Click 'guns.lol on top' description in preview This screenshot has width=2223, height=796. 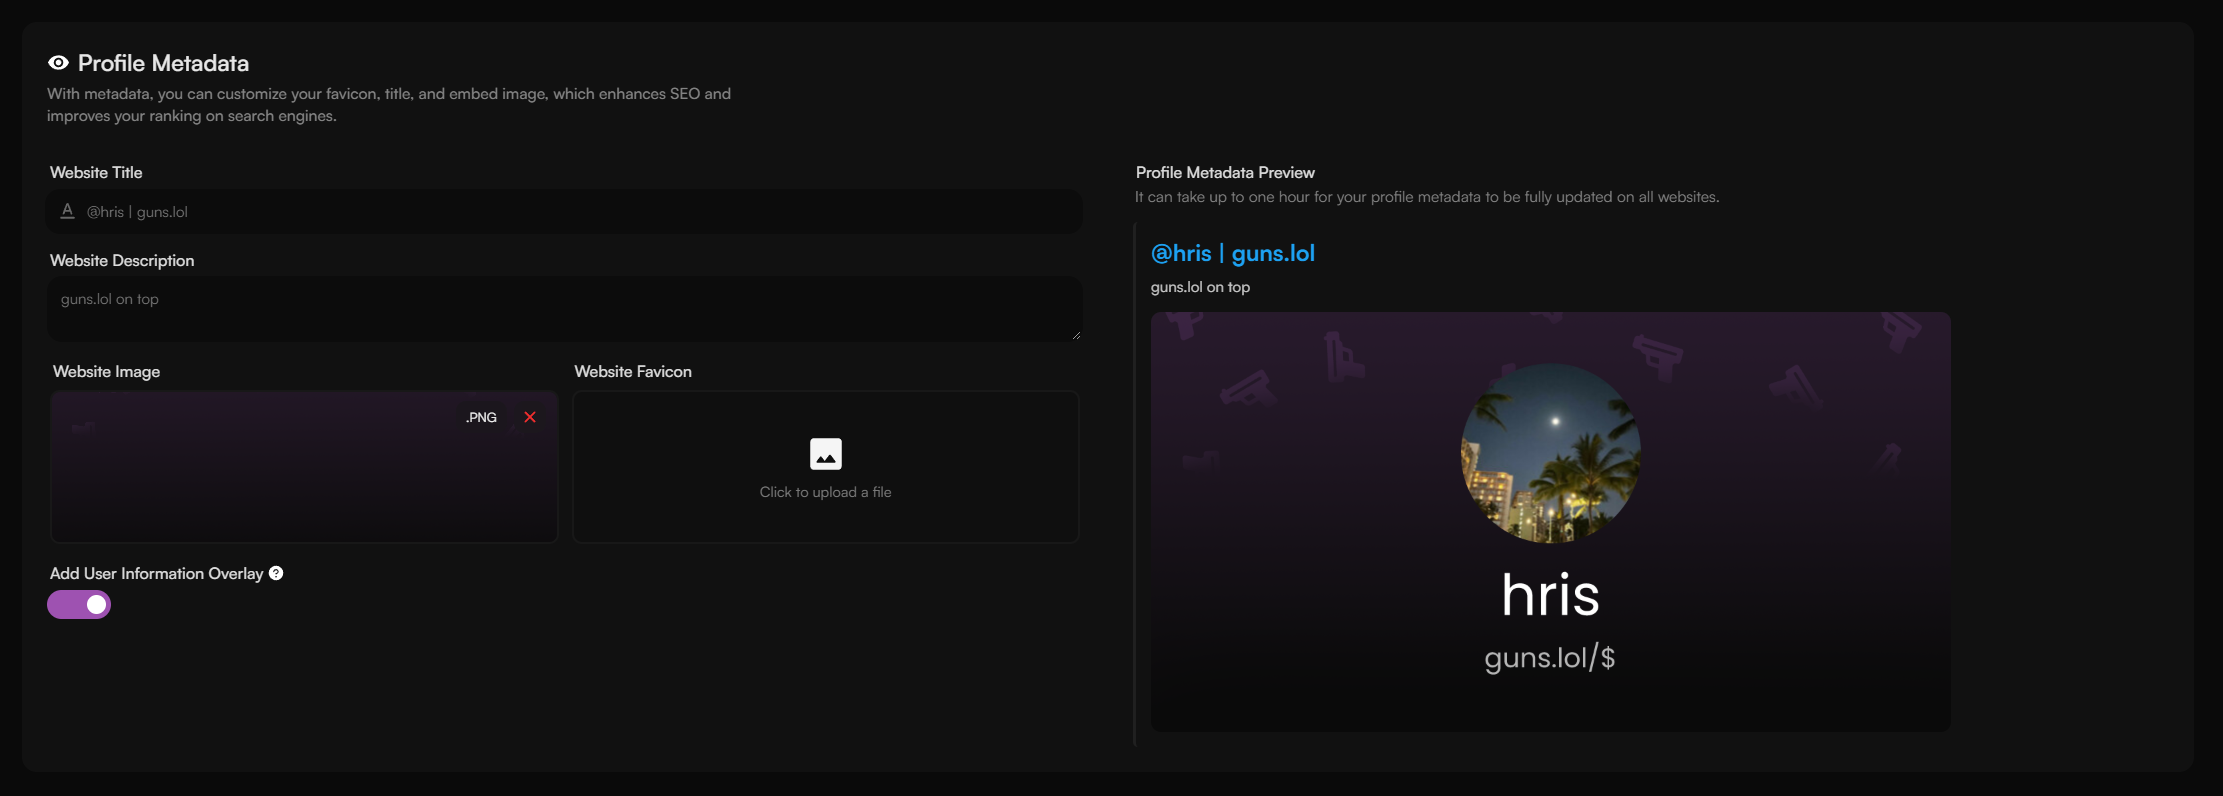[1200, 287]
